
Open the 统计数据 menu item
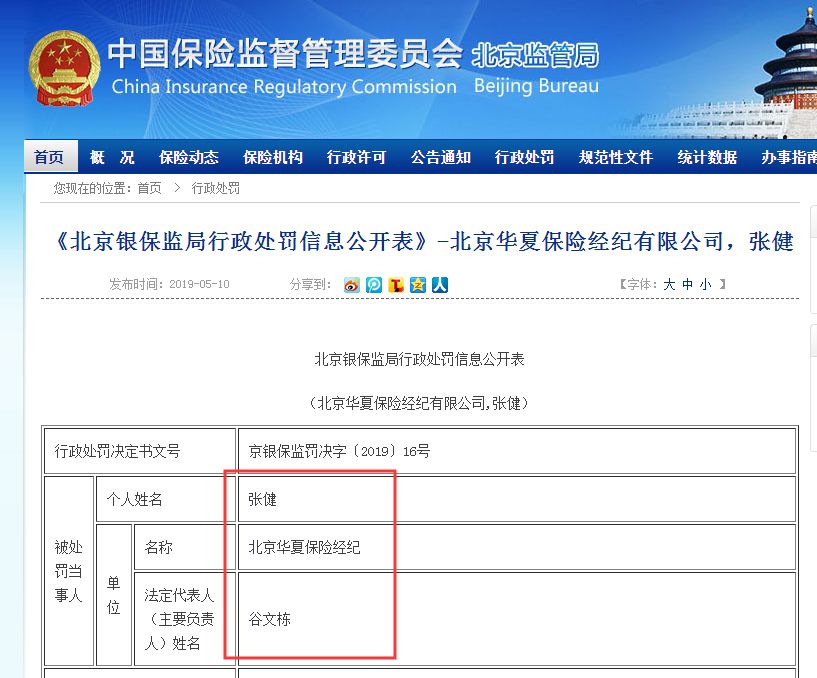pos(707,157)
